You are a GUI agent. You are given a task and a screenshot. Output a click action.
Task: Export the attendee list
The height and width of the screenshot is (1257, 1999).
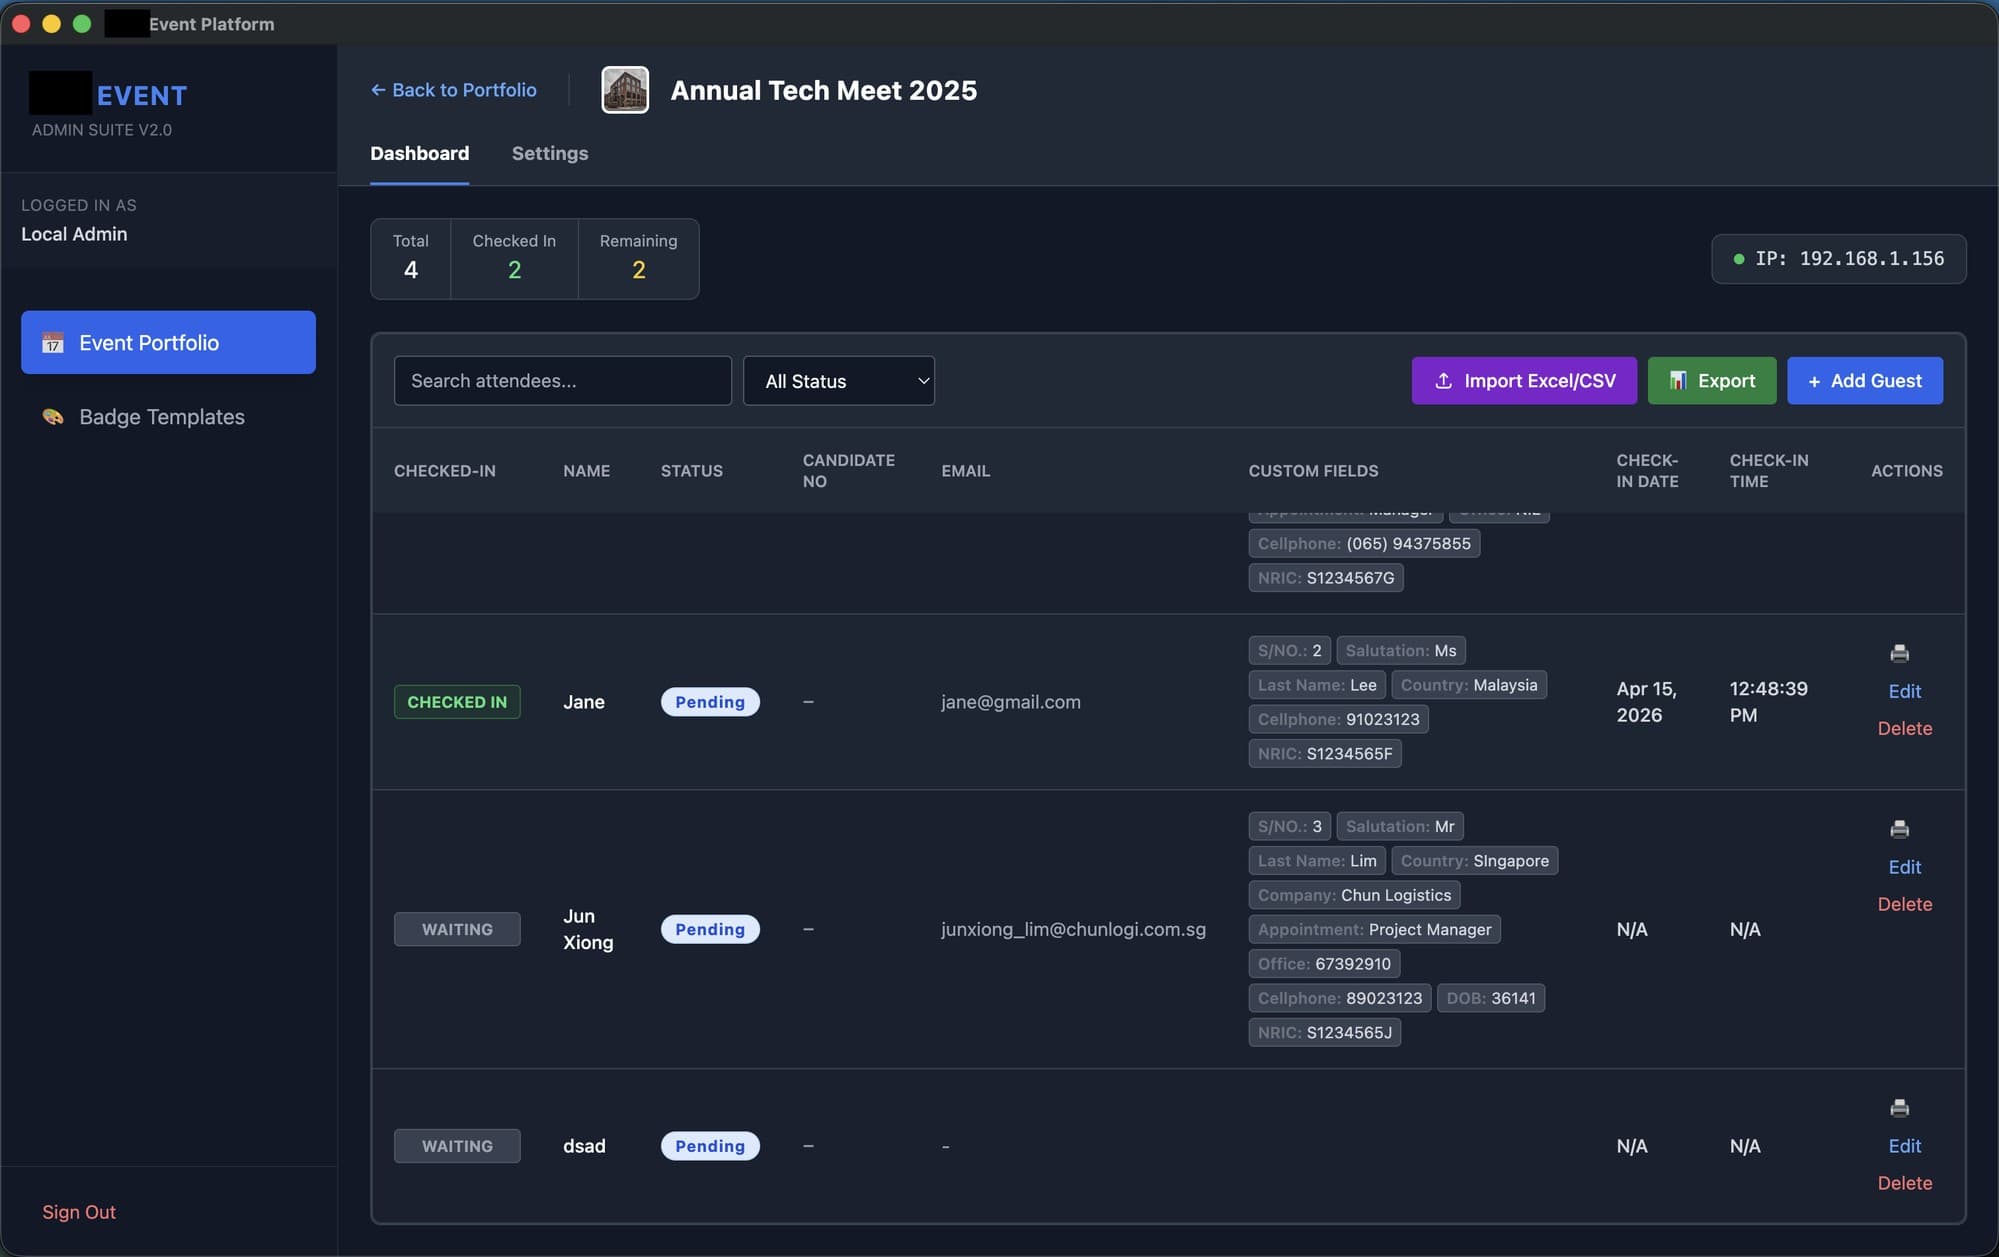tap(1712, 381)
